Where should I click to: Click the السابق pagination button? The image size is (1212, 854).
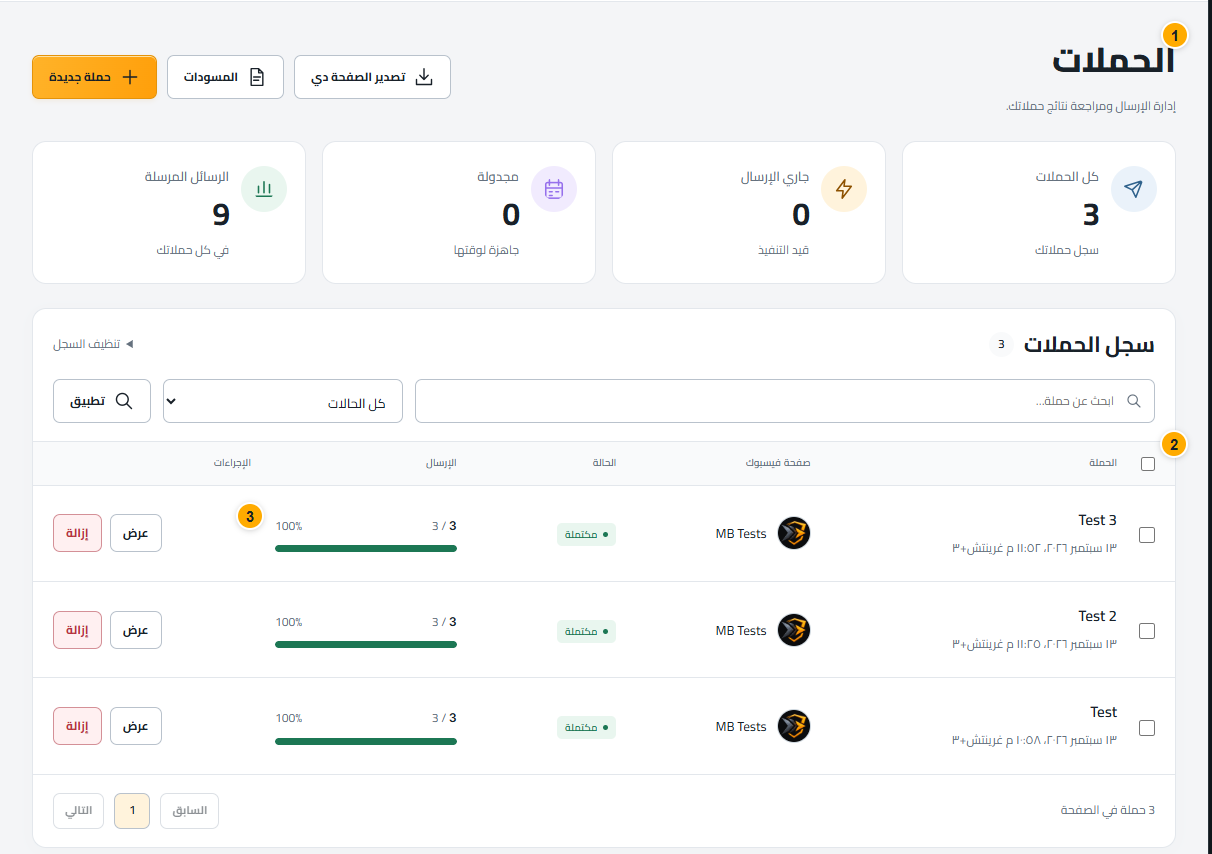pyautogui.click(x=189, y=811)
